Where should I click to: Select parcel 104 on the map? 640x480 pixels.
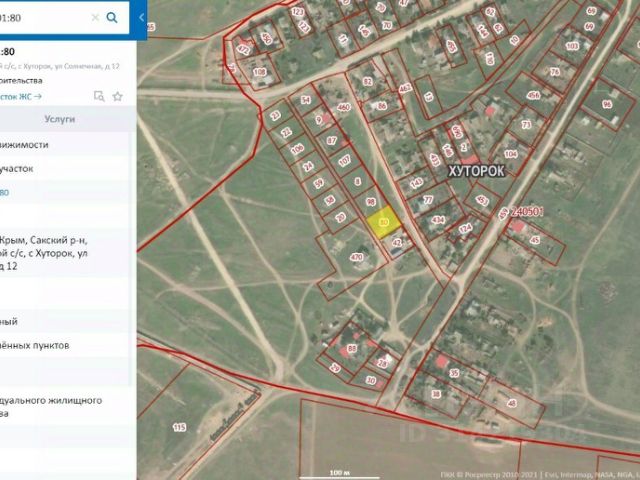pos(510,154)
